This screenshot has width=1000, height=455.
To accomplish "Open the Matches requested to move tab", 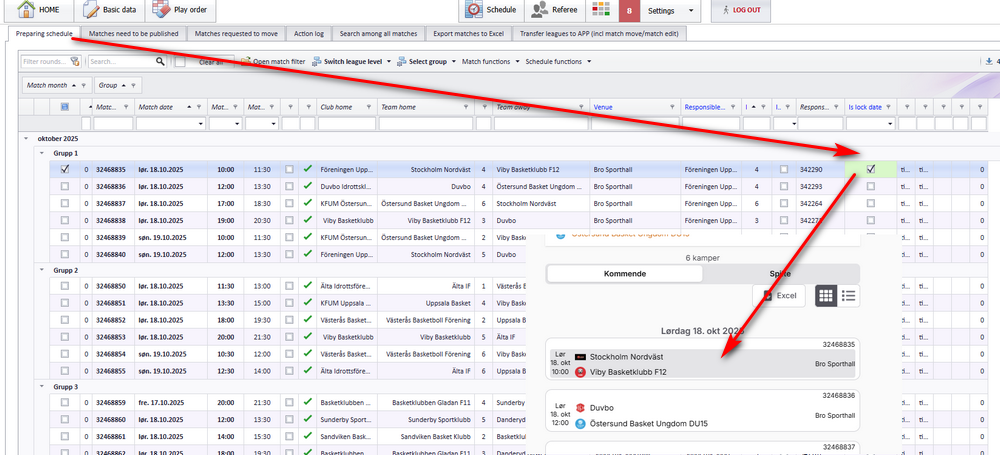I will coord(236,34).
